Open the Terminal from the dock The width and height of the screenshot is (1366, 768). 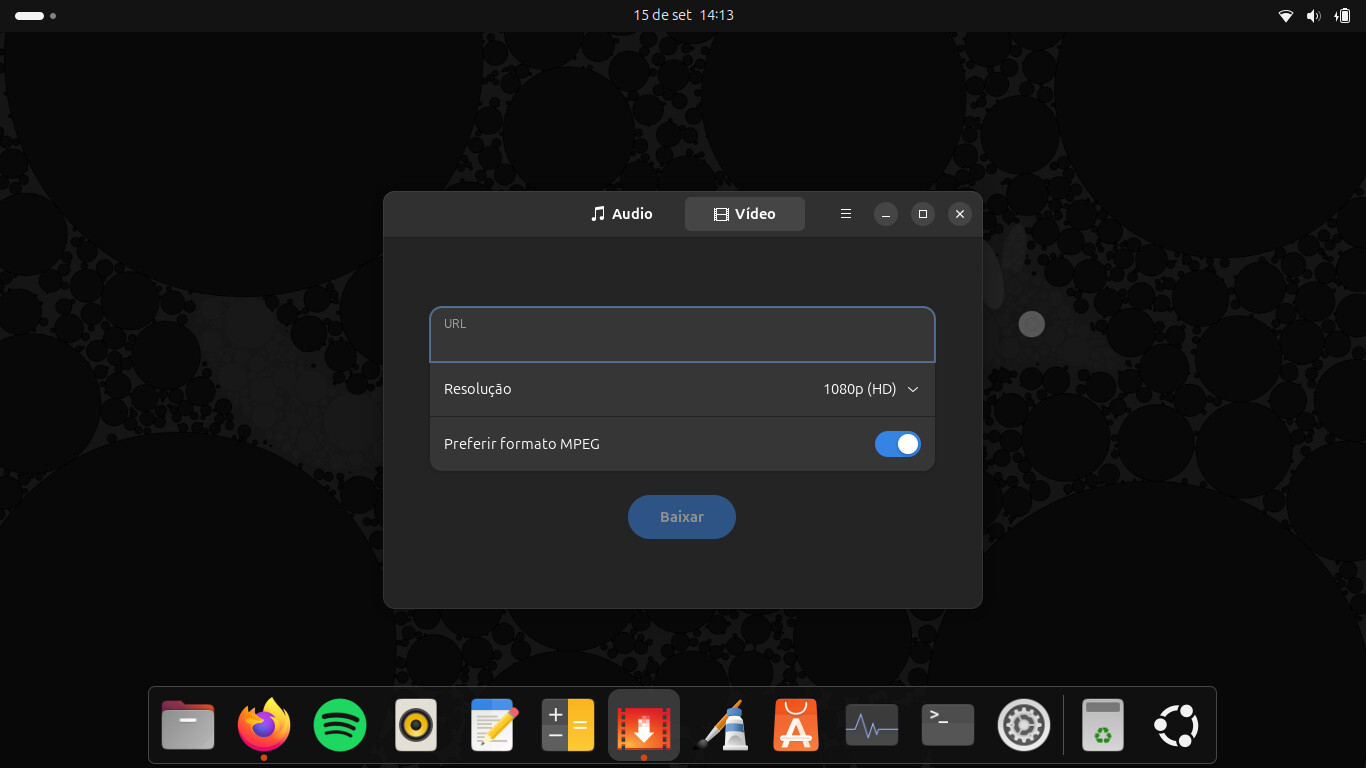[x=948, y=725]
